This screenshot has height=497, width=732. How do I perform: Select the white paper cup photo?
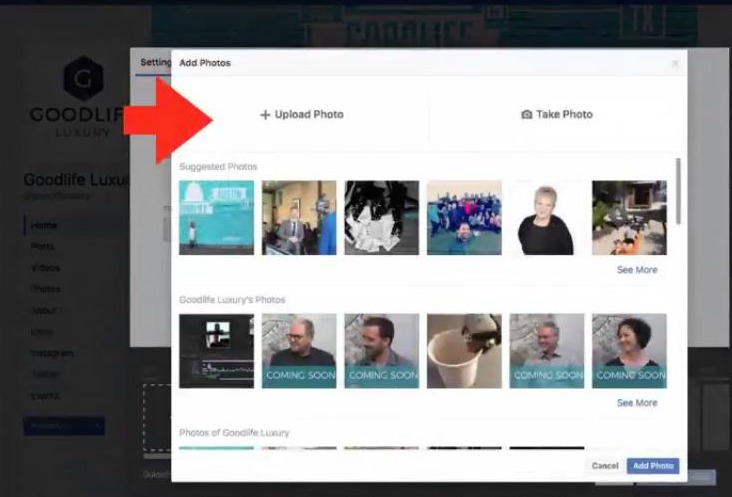(464, 351)
